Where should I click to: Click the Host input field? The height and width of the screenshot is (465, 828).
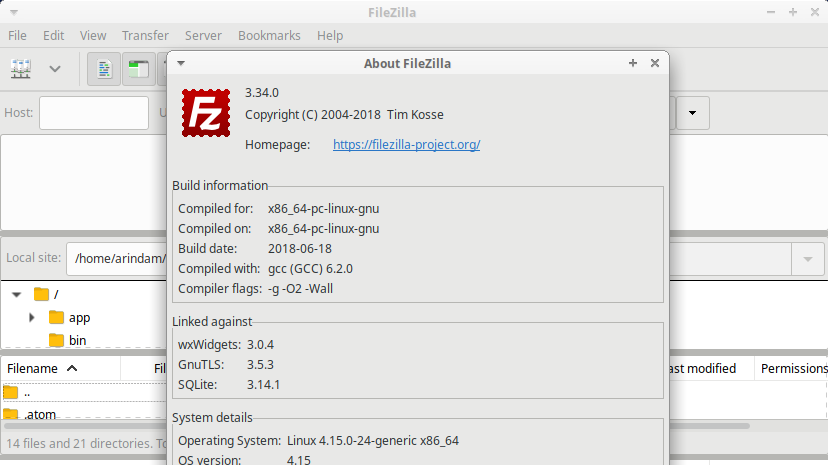pyautogui.click(x=94, y=113)
